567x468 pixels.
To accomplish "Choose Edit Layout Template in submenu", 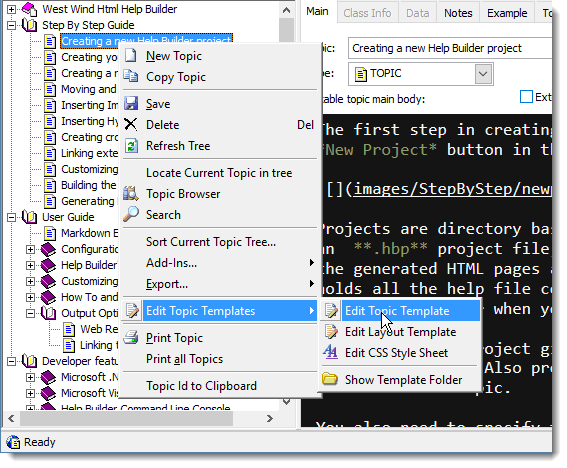I will 401,332.
